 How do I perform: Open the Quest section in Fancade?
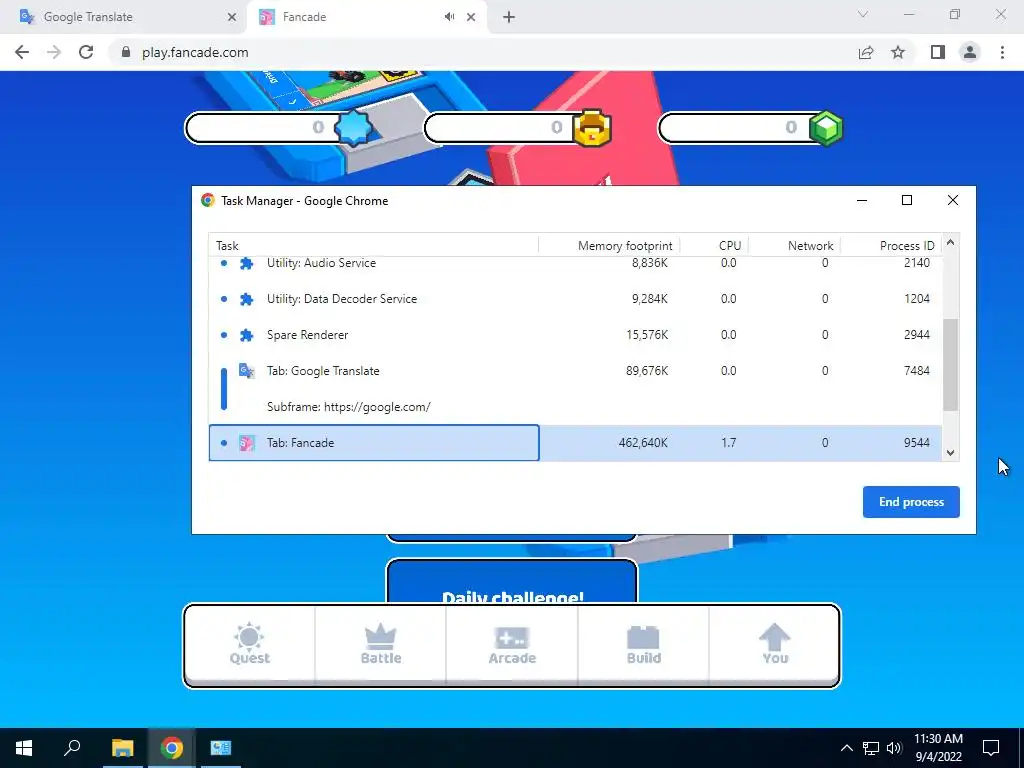point(249,645)
